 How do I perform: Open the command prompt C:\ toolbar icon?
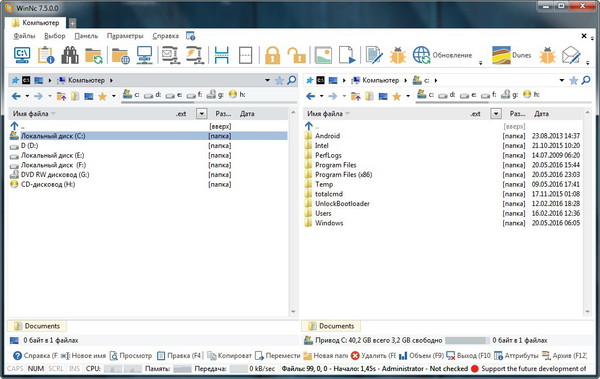click(22, 55)
